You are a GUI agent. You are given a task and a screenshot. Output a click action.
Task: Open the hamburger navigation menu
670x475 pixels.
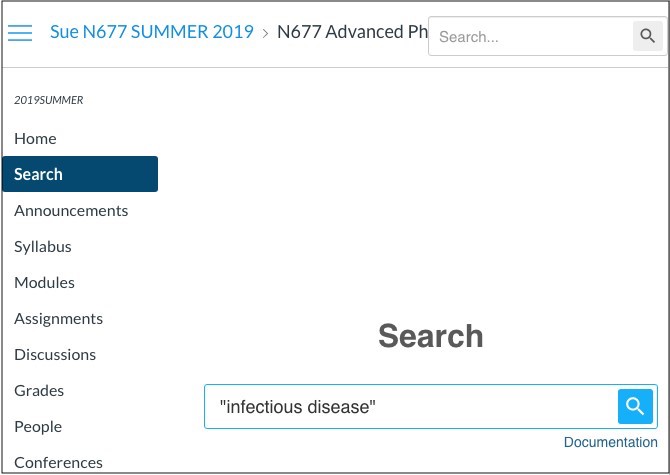20,32
